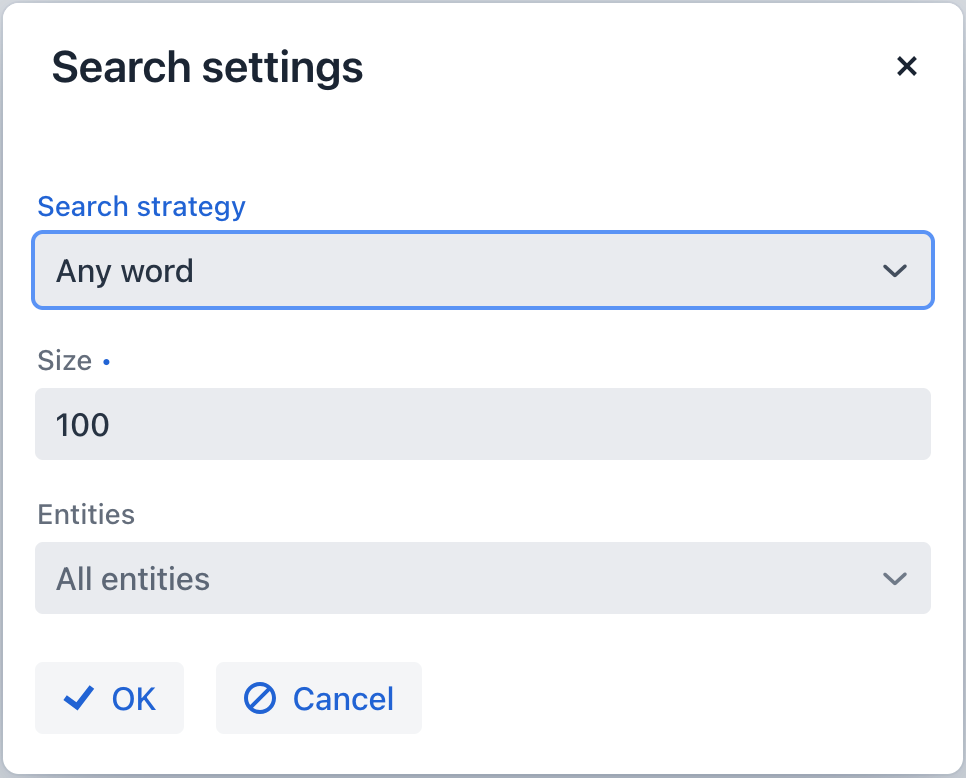Confirm settings with the OK button
Screen dimensions: 966x778
point(109,698)
